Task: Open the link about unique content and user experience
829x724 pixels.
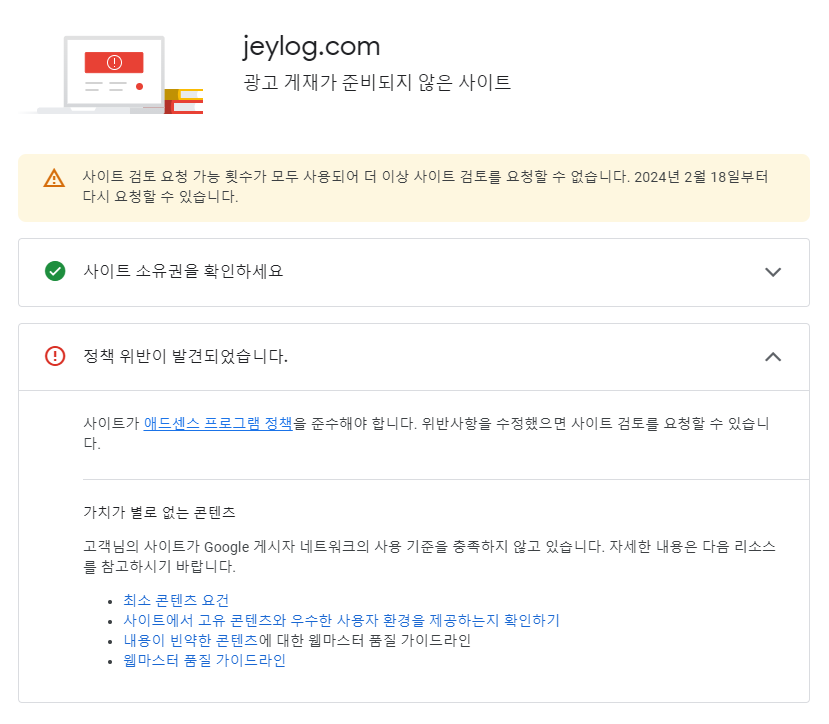Action: pyautogui.click(x=342, y=620)
